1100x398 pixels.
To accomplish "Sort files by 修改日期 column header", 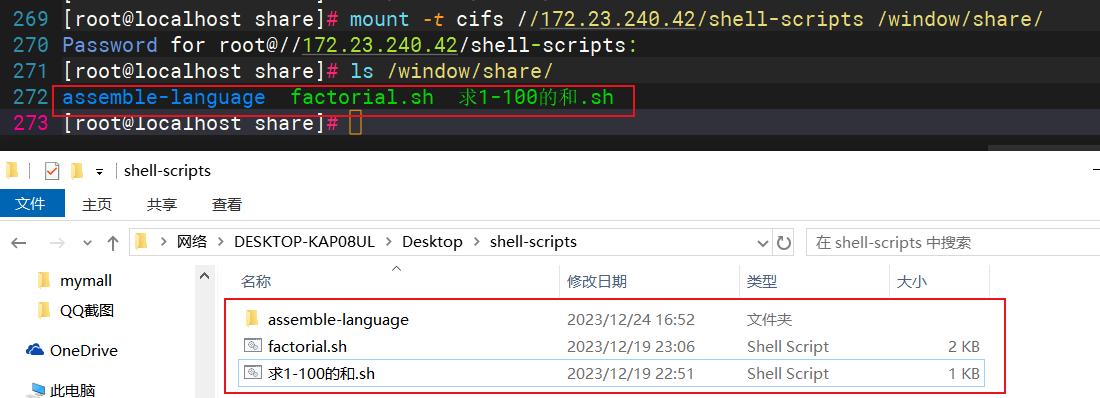I will (596, 281).
